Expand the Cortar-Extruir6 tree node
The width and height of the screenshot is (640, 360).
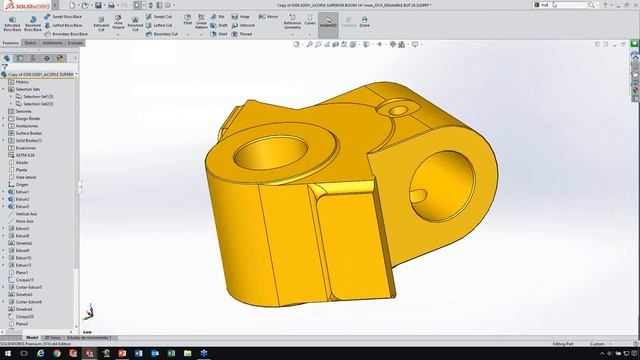(3, 302)
